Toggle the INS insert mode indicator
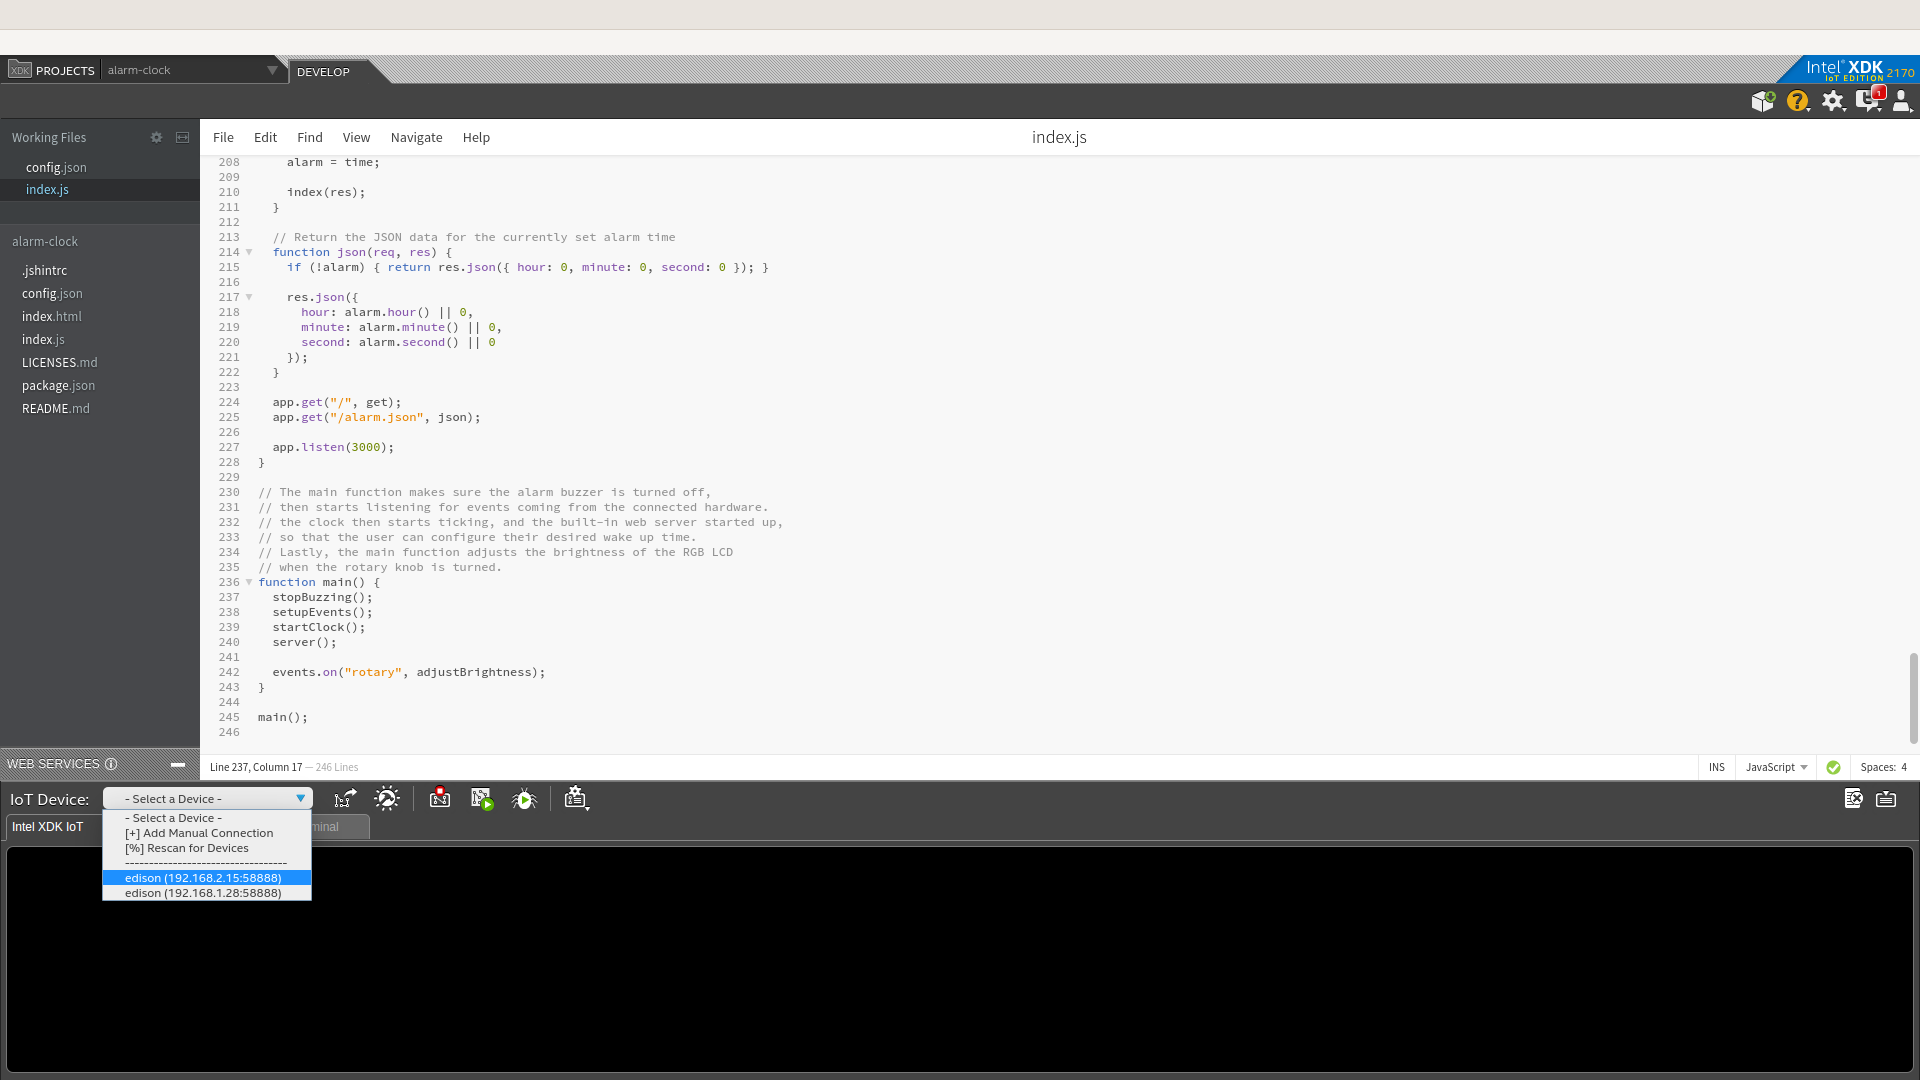The image size is (1920, 1080). pyautogui.click(x=1717, y=767)
